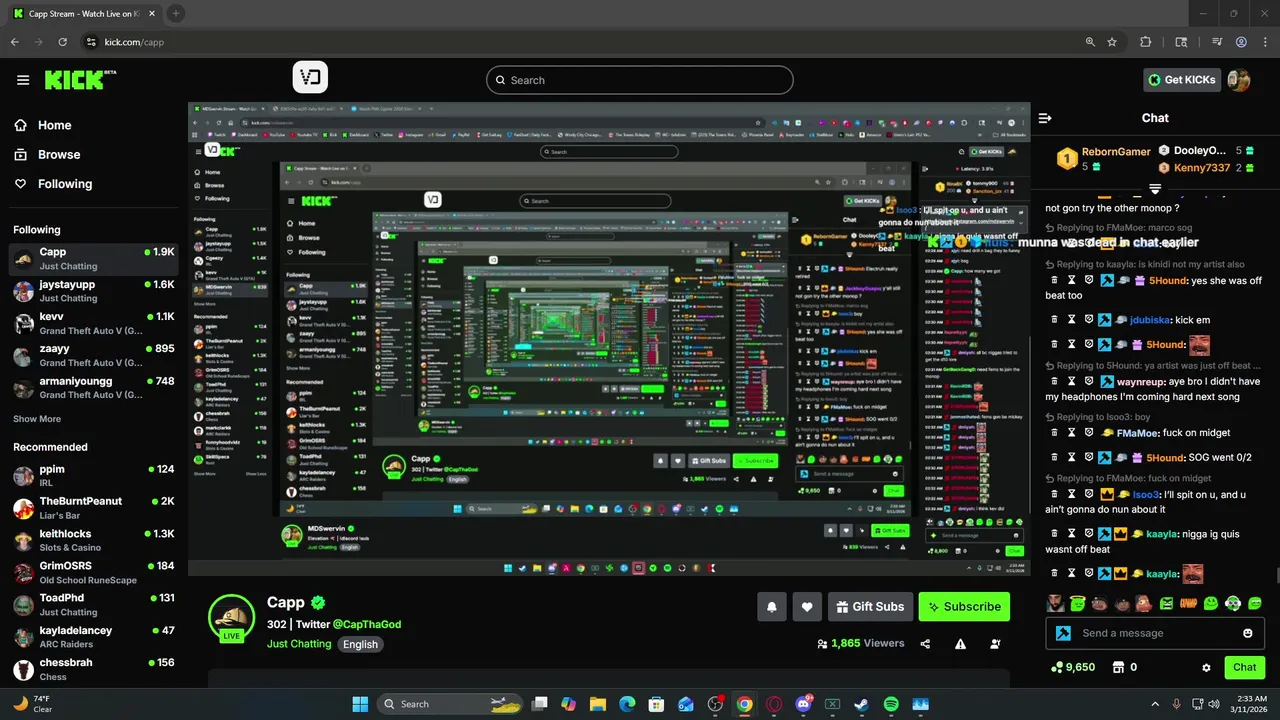
Task: Open Spotify from the taskbar
Action: pos(891,704)
